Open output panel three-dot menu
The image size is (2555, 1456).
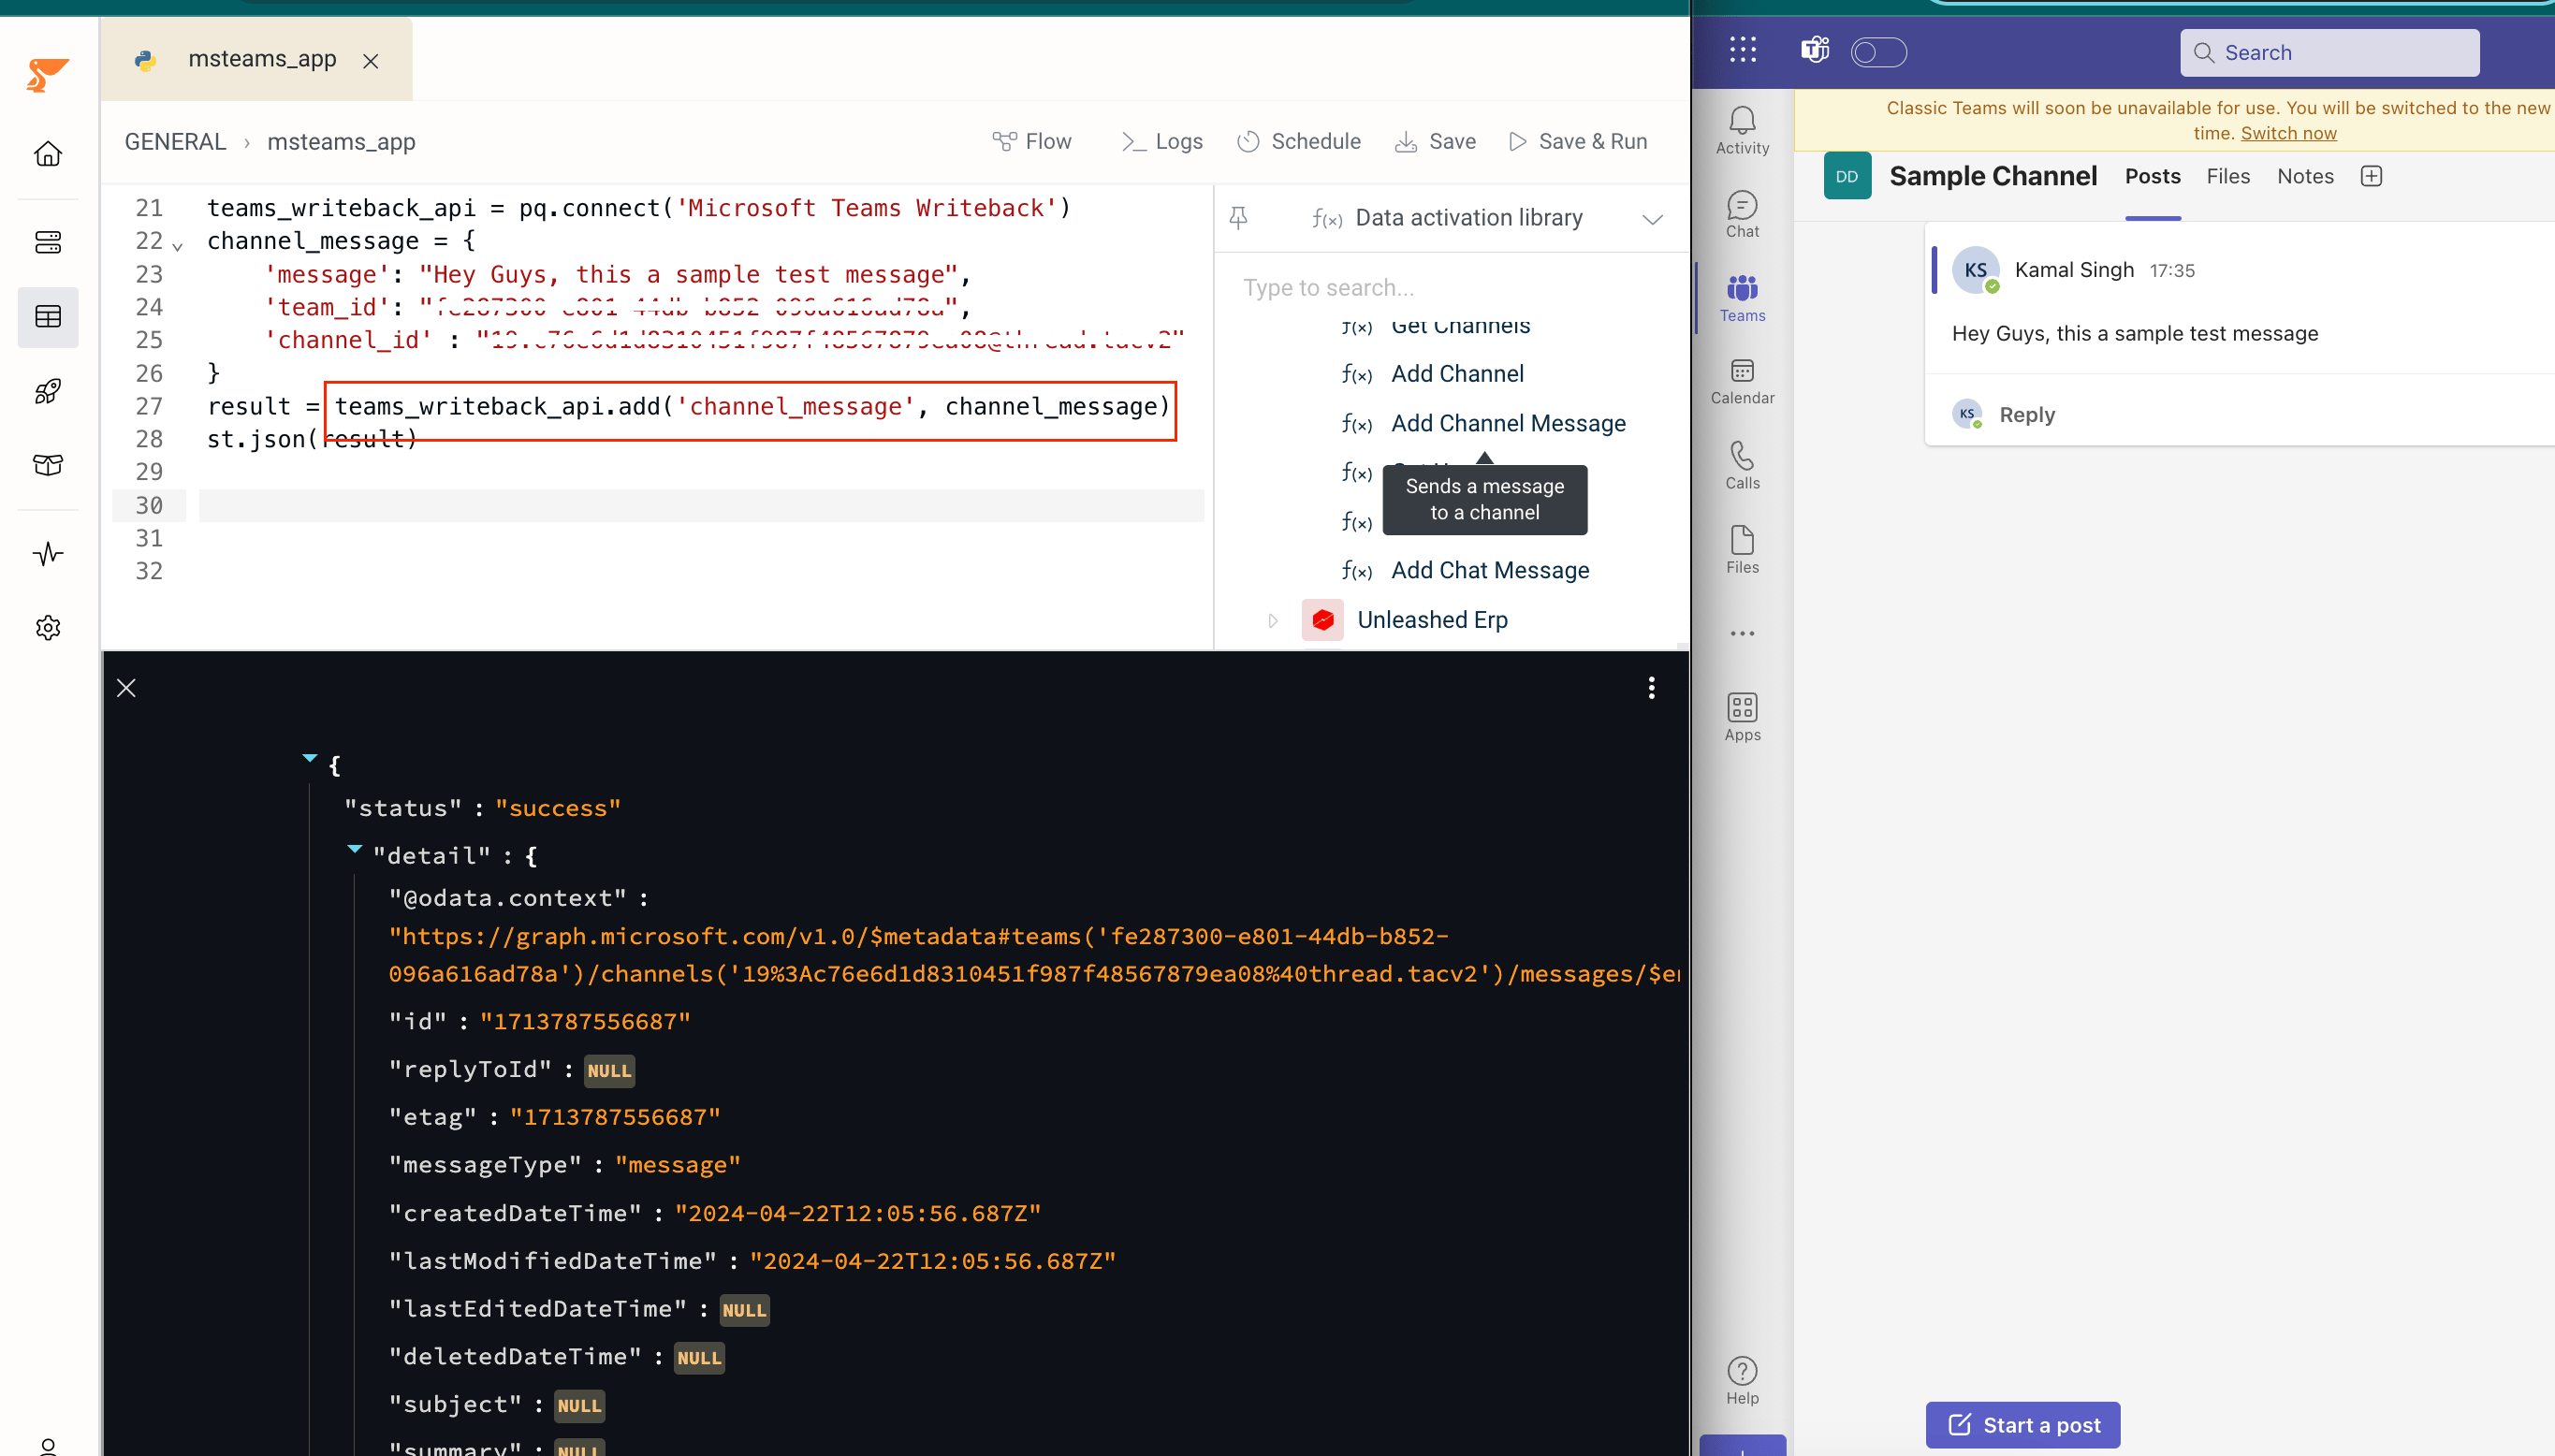pos(1651,688)
